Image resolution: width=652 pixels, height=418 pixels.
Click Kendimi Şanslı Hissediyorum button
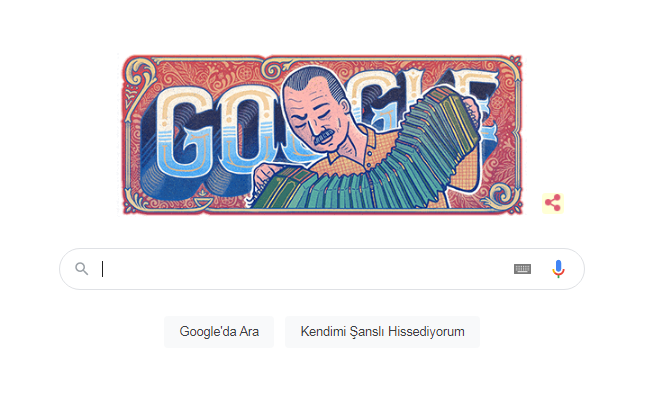(x=382, y=331)
